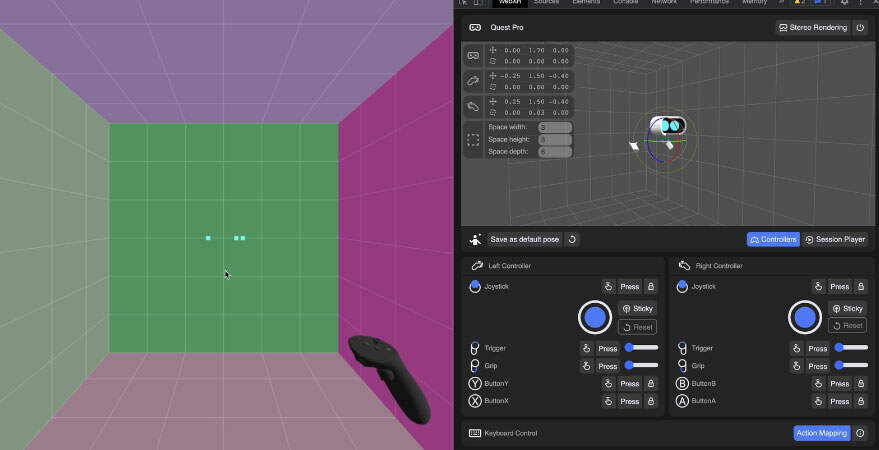Enable Sticky on the right joystick
The width and height of the screenshot is (879, 450).
tap(847, 309)
